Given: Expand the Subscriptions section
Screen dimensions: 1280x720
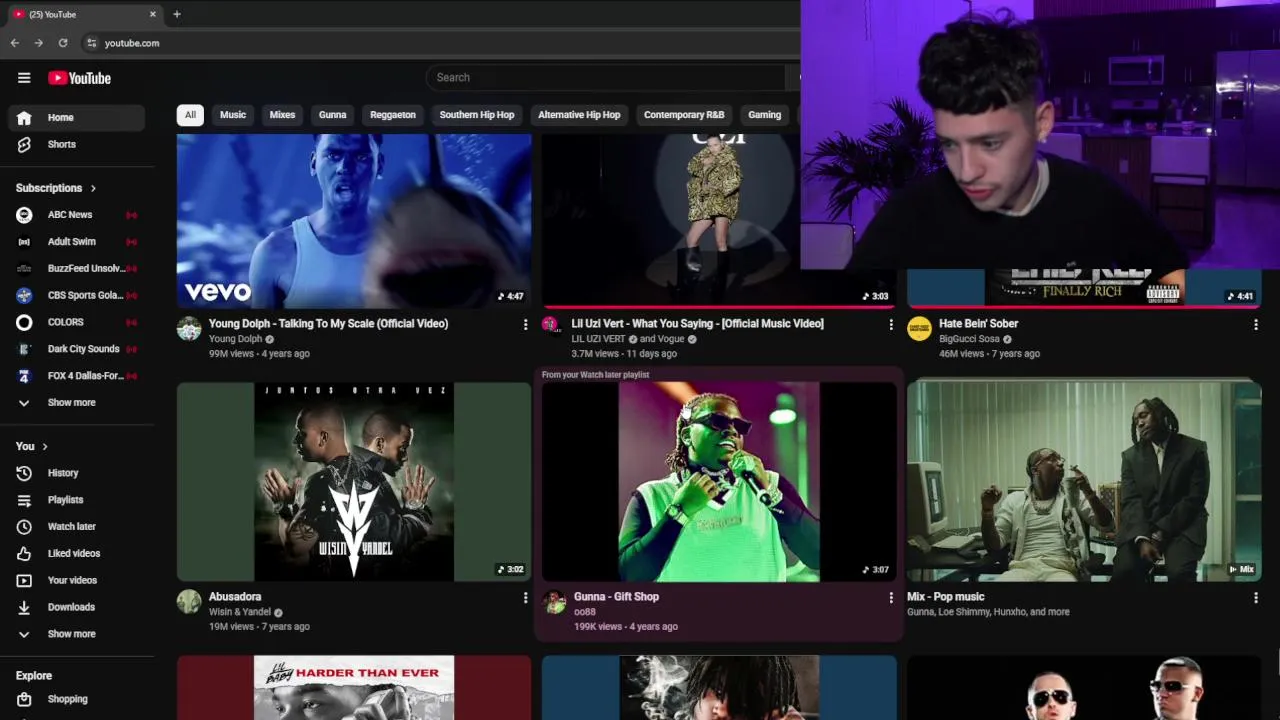Looking at the screenshot, I should click(56, 188).
